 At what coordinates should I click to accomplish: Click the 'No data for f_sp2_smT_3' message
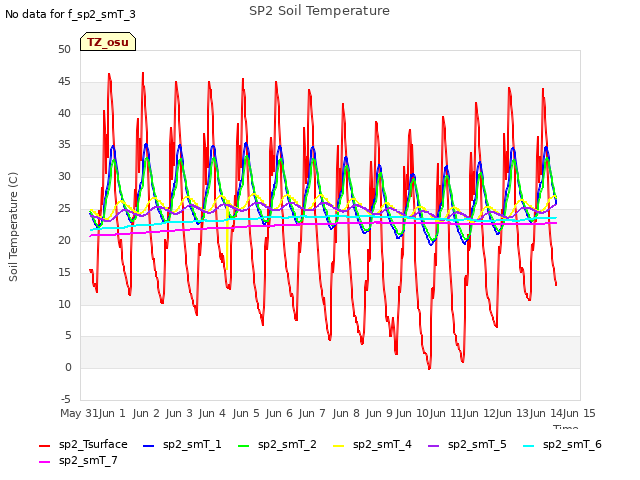click(x=70, y=14)
